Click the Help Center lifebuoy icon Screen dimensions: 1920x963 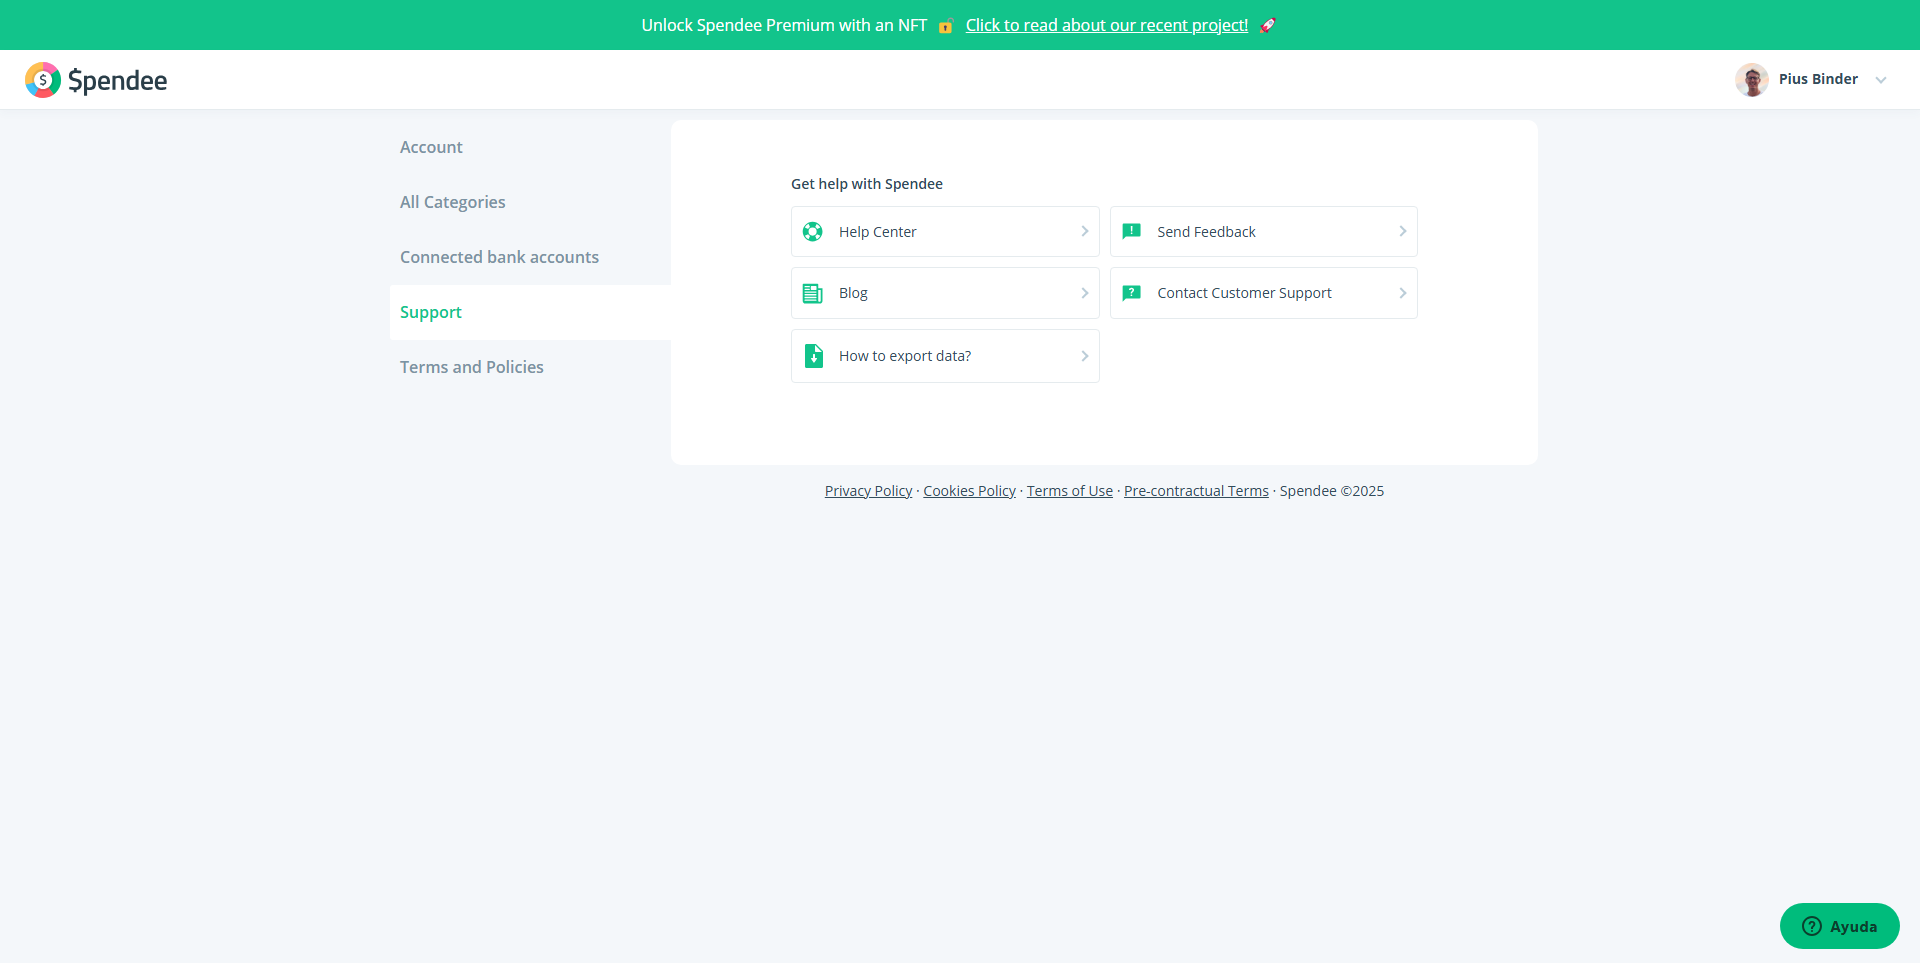pyautogui.click(x=813, y=232)
